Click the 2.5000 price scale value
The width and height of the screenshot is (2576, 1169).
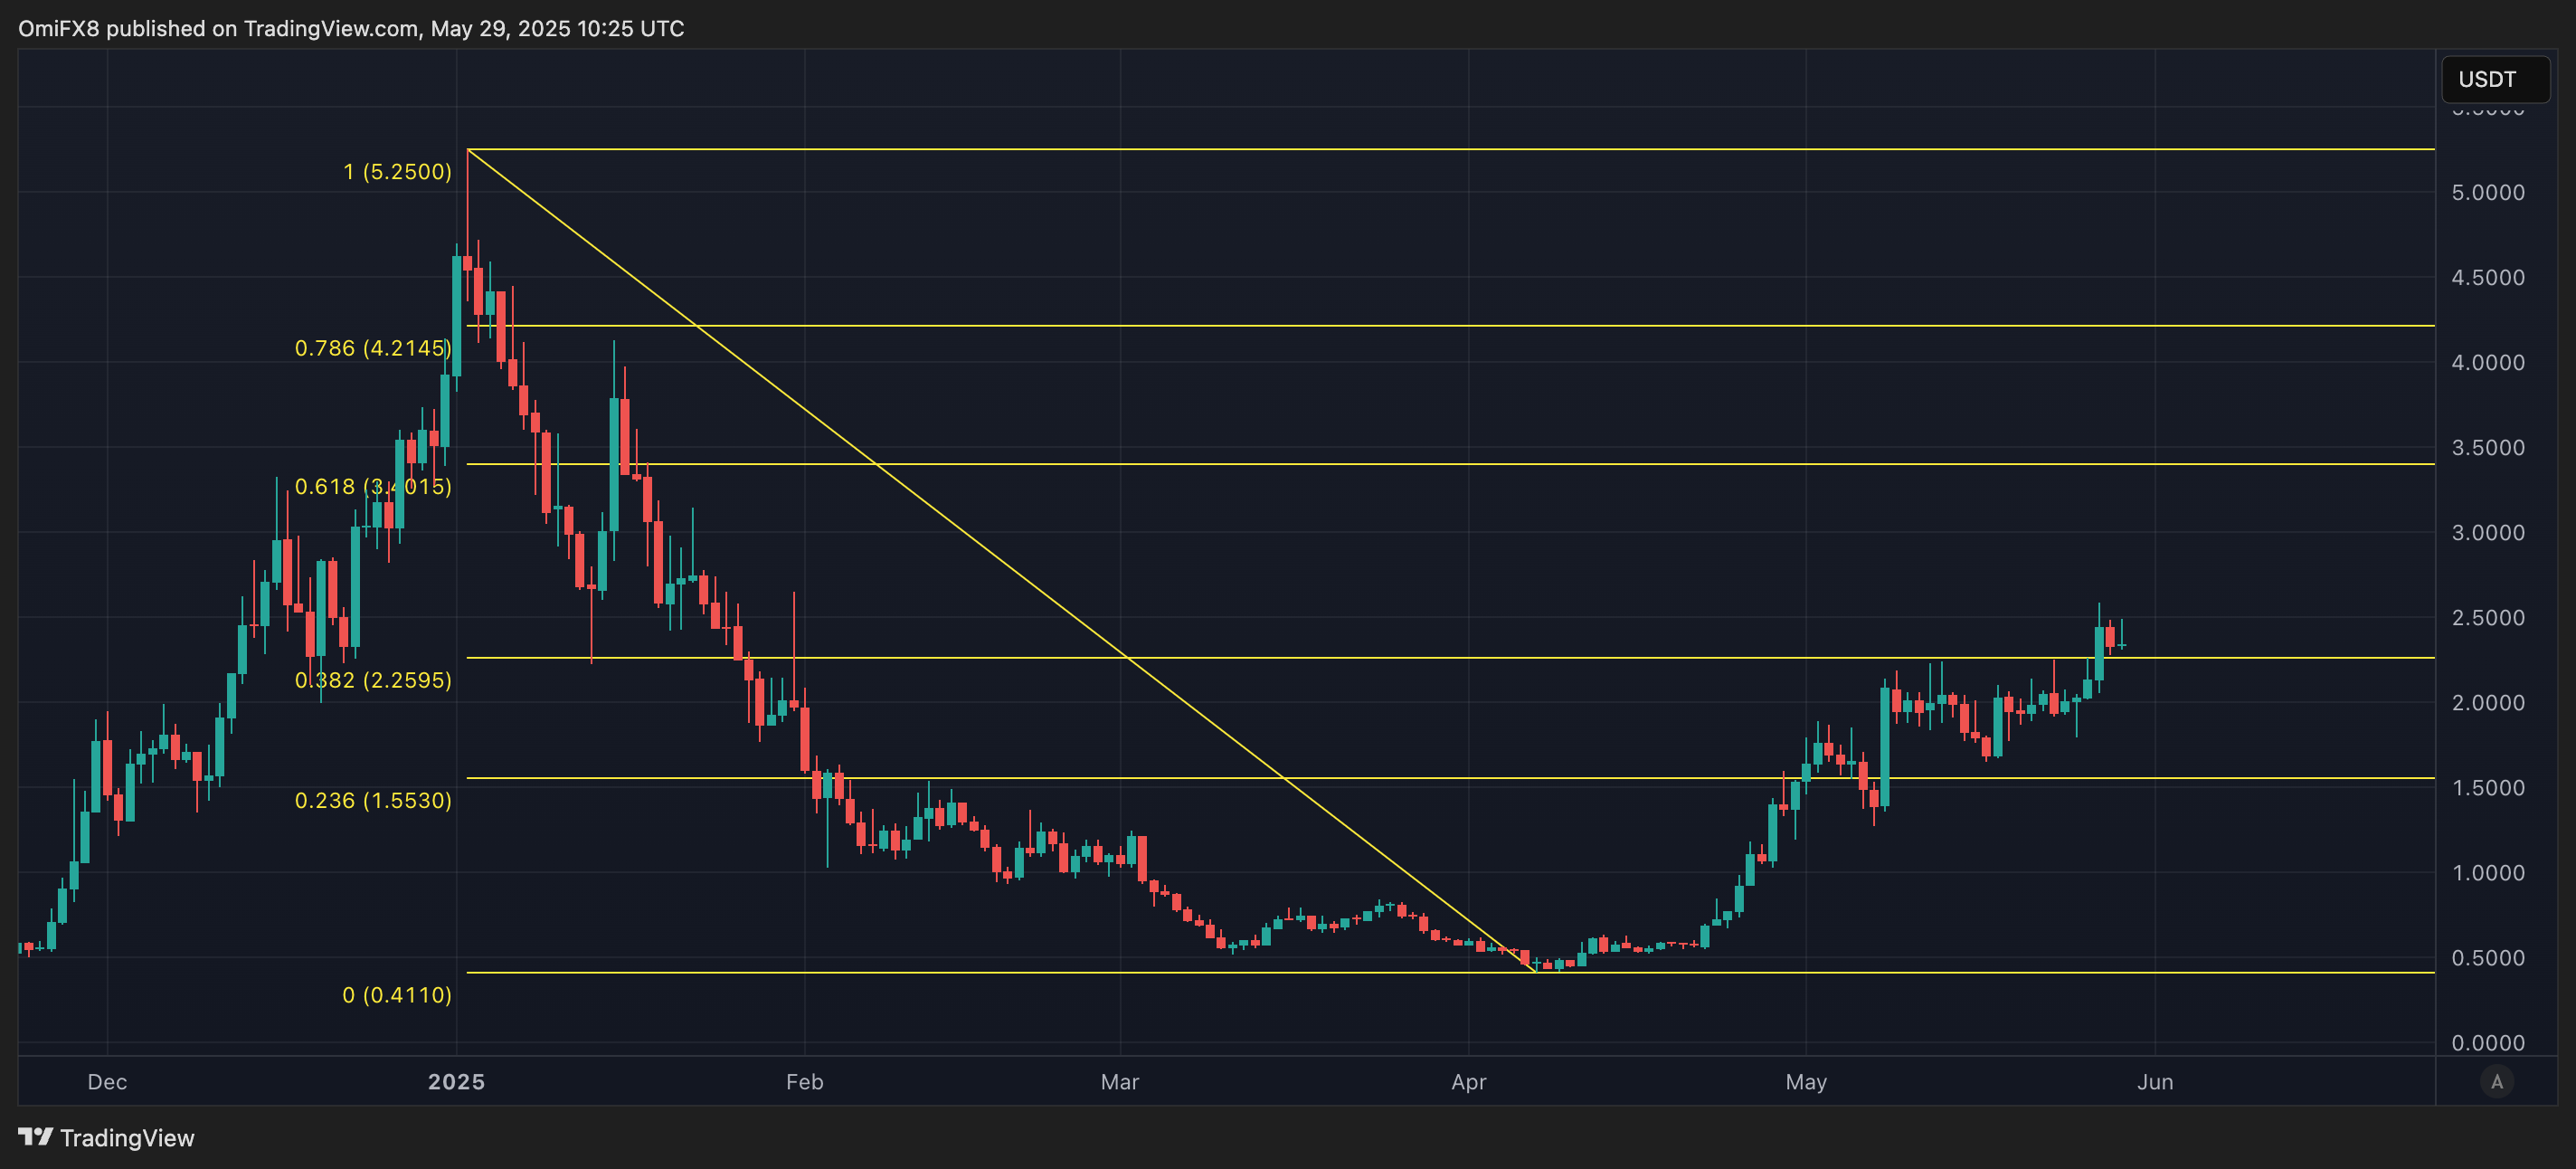[x=2488, y=617]
